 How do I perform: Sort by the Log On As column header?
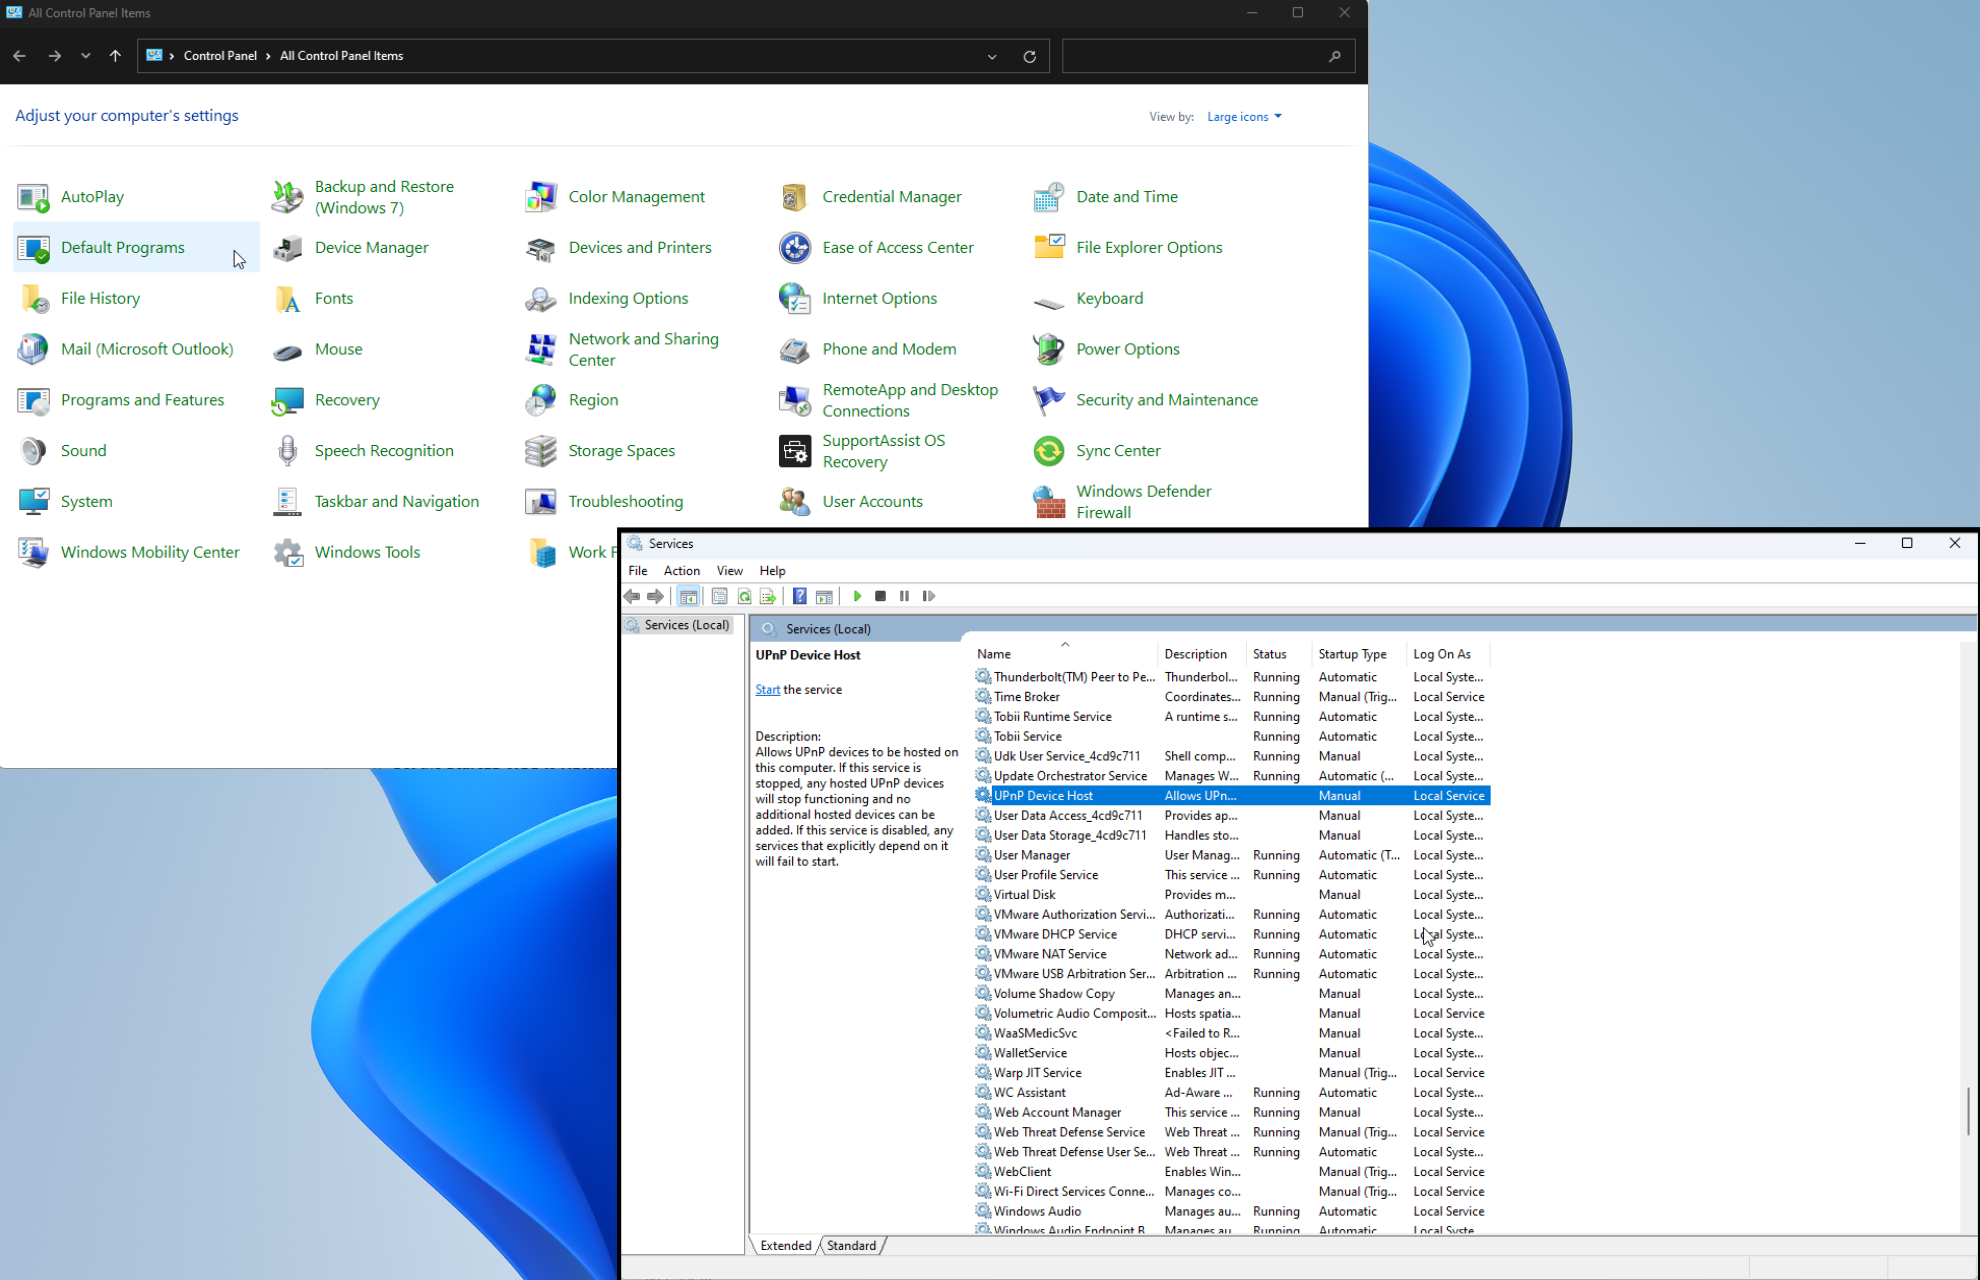tap(1448, 654)
